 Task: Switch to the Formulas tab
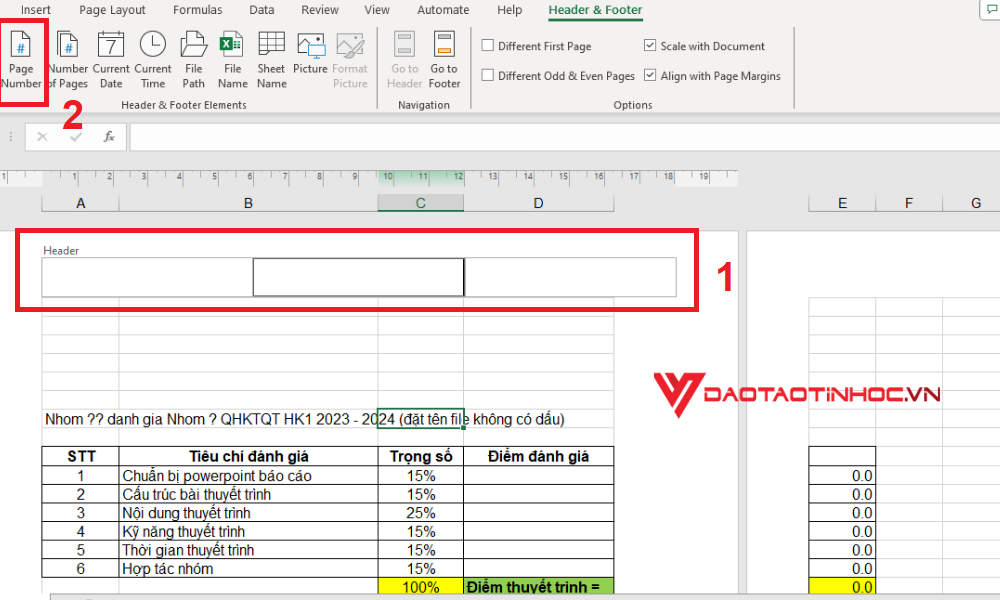click(x=198, y=10)
